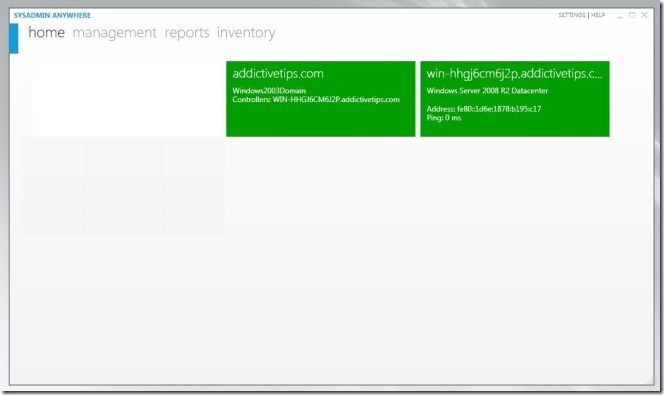This screenshot has height=395, width=664.
Task: Open SETTINGS in the top-right corner
Action: coord(572,15)
